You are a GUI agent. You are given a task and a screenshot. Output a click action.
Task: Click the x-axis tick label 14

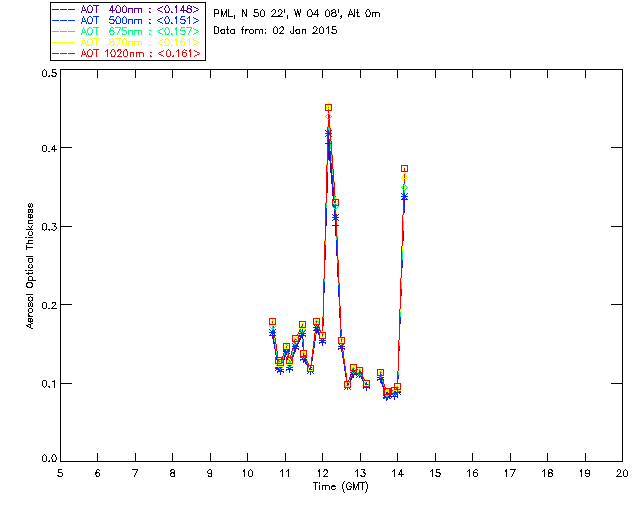[398, 473]
